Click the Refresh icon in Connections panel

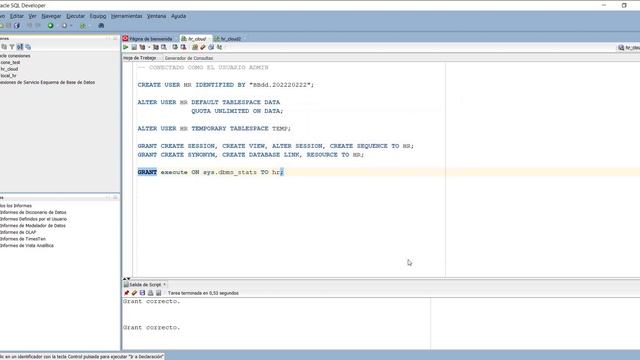(4, 47)
